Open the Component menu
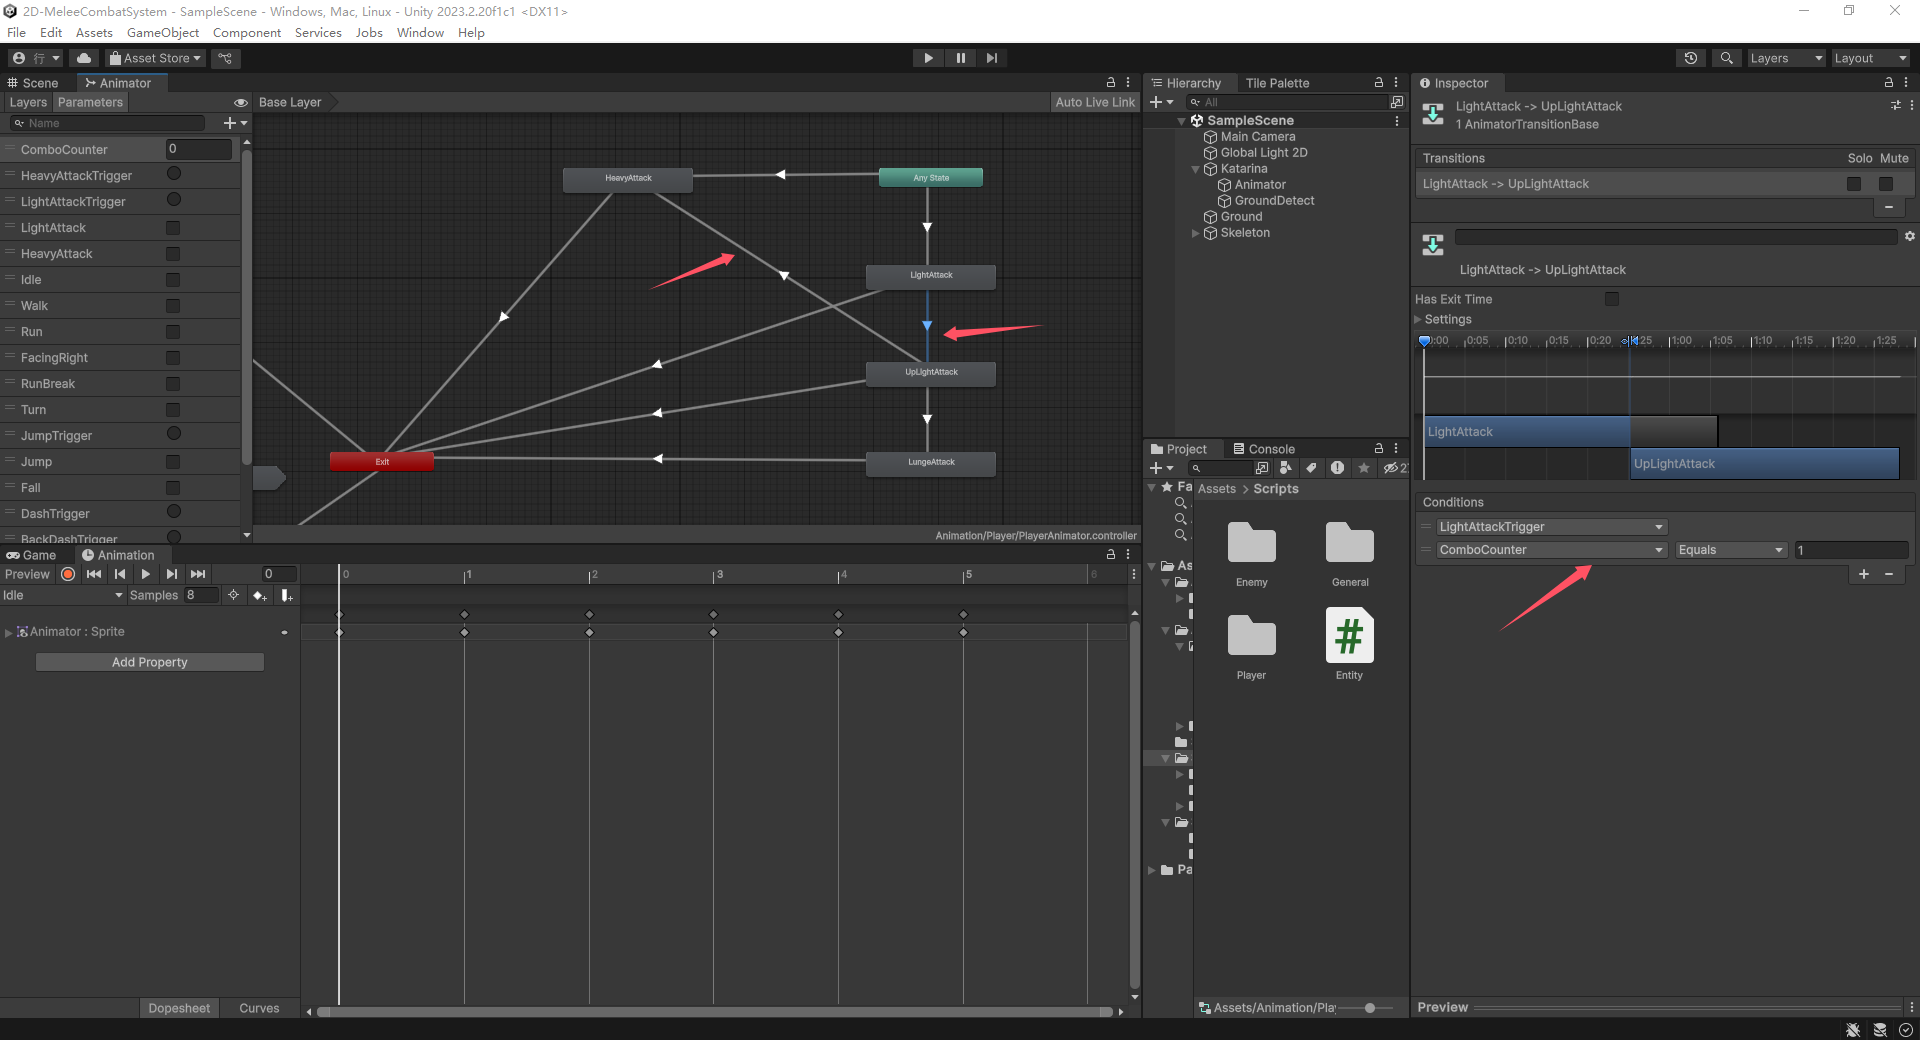 (247, 33)
